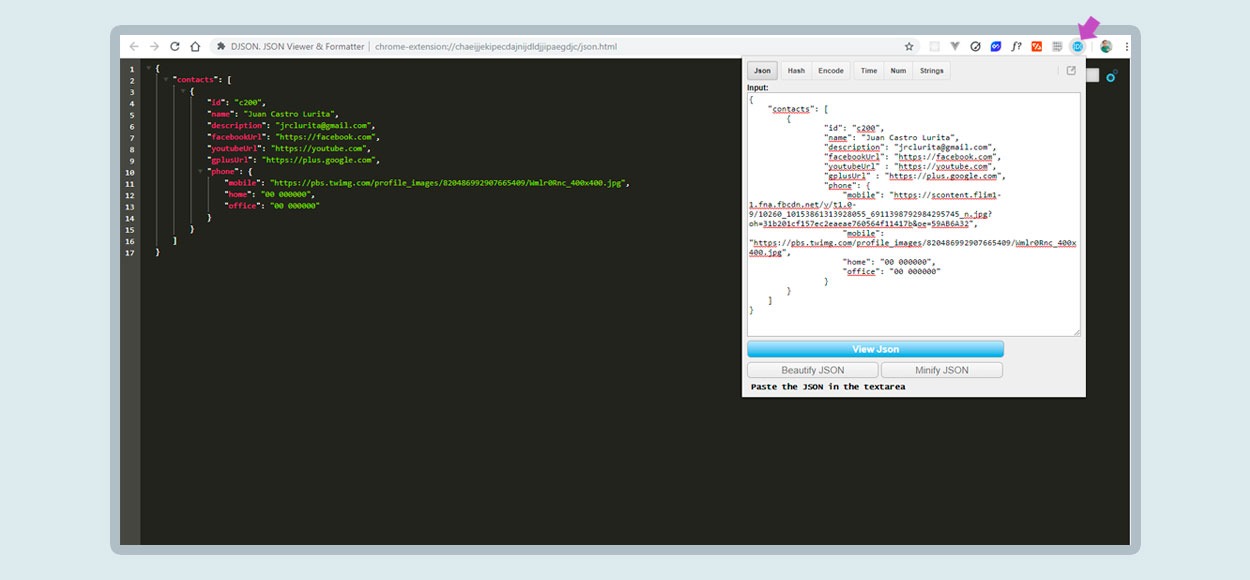This screenshot has width=1250, height=580.
Task: Click the "c200" id value in viewer
Action: point(247,103)
